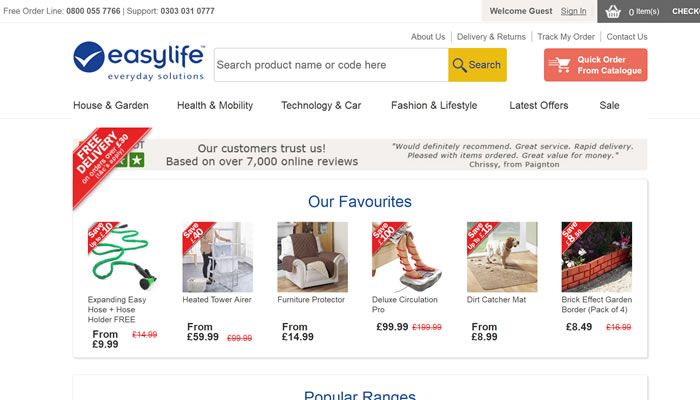Go to Latest Offers

pos(538,105)
